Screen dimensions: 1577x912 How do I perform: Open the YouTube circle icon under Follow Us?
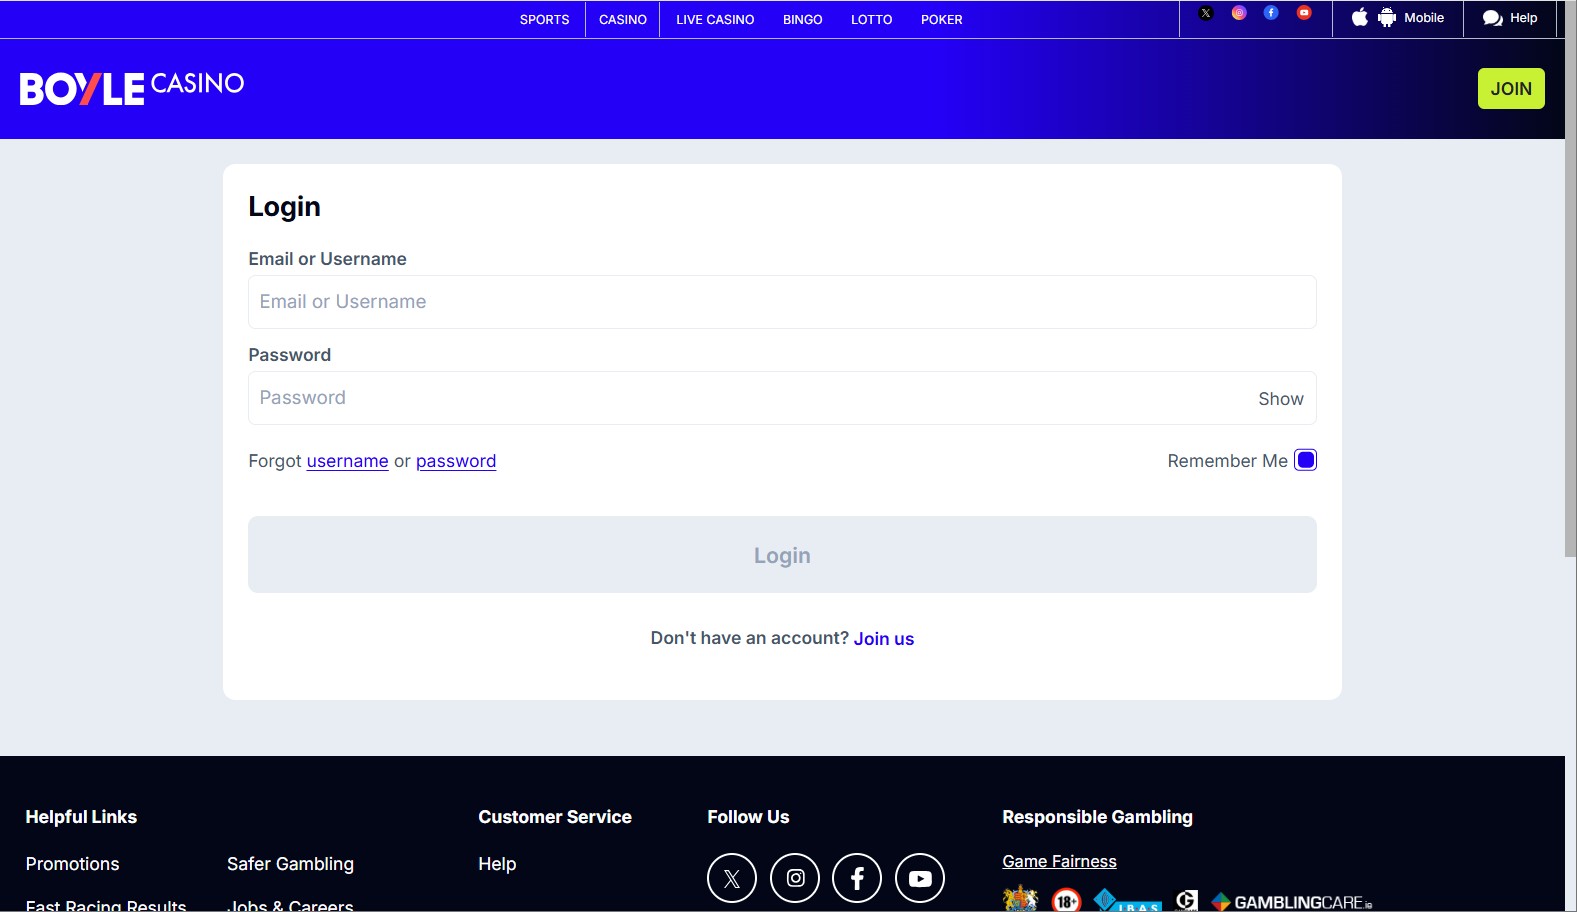[x=920, y=878]
